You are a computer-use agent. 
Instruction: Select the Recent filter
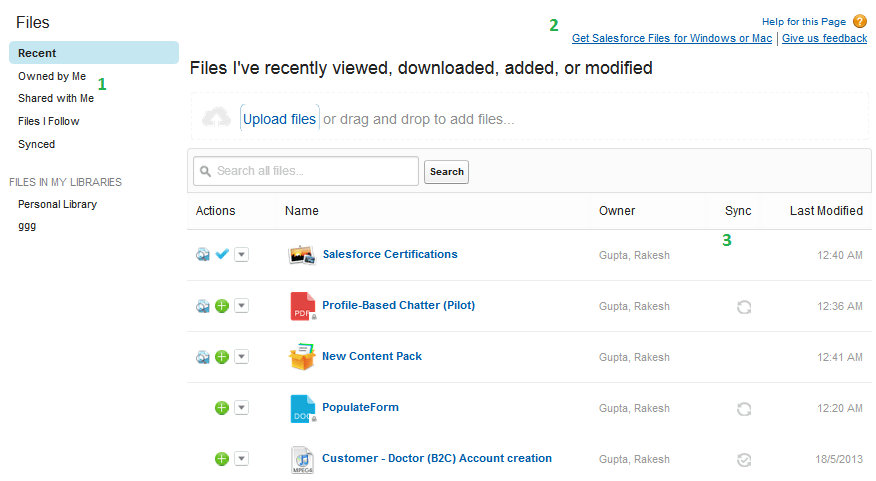click(94, 53)
